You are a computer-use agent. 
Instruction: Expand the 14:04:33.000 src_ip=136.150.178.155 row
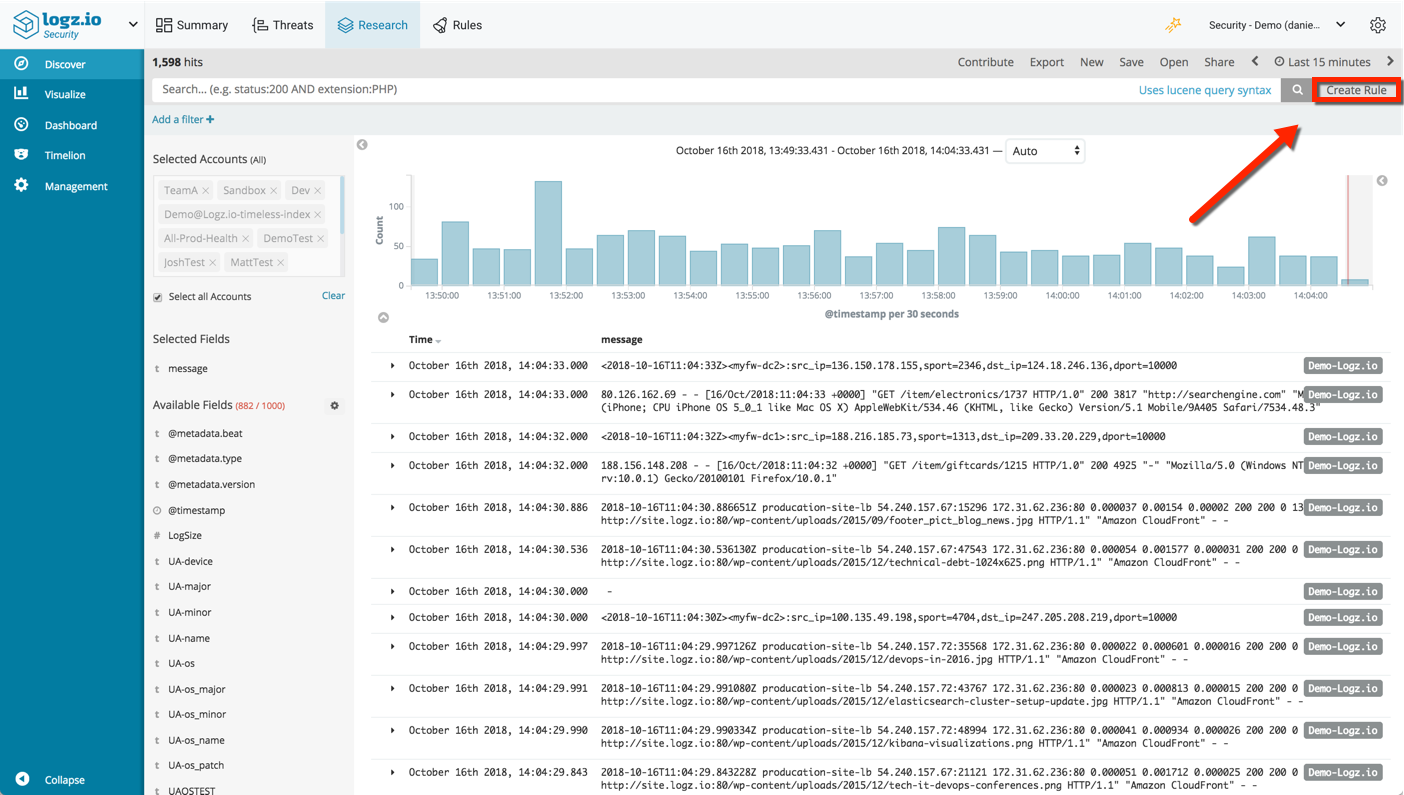[x=392, y=366]
